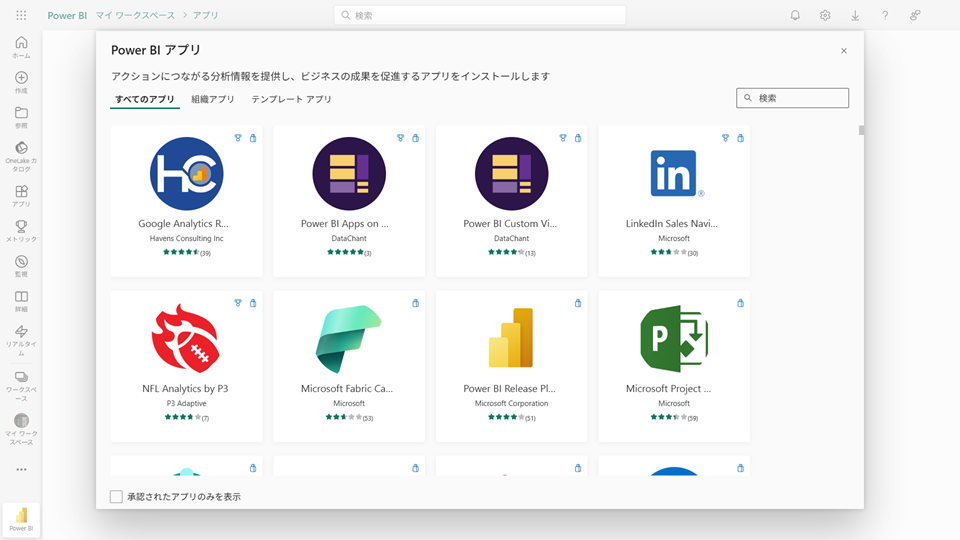
Task: Click shopping bag icon on Google Analytics card
Action: [x=253, y=138]
